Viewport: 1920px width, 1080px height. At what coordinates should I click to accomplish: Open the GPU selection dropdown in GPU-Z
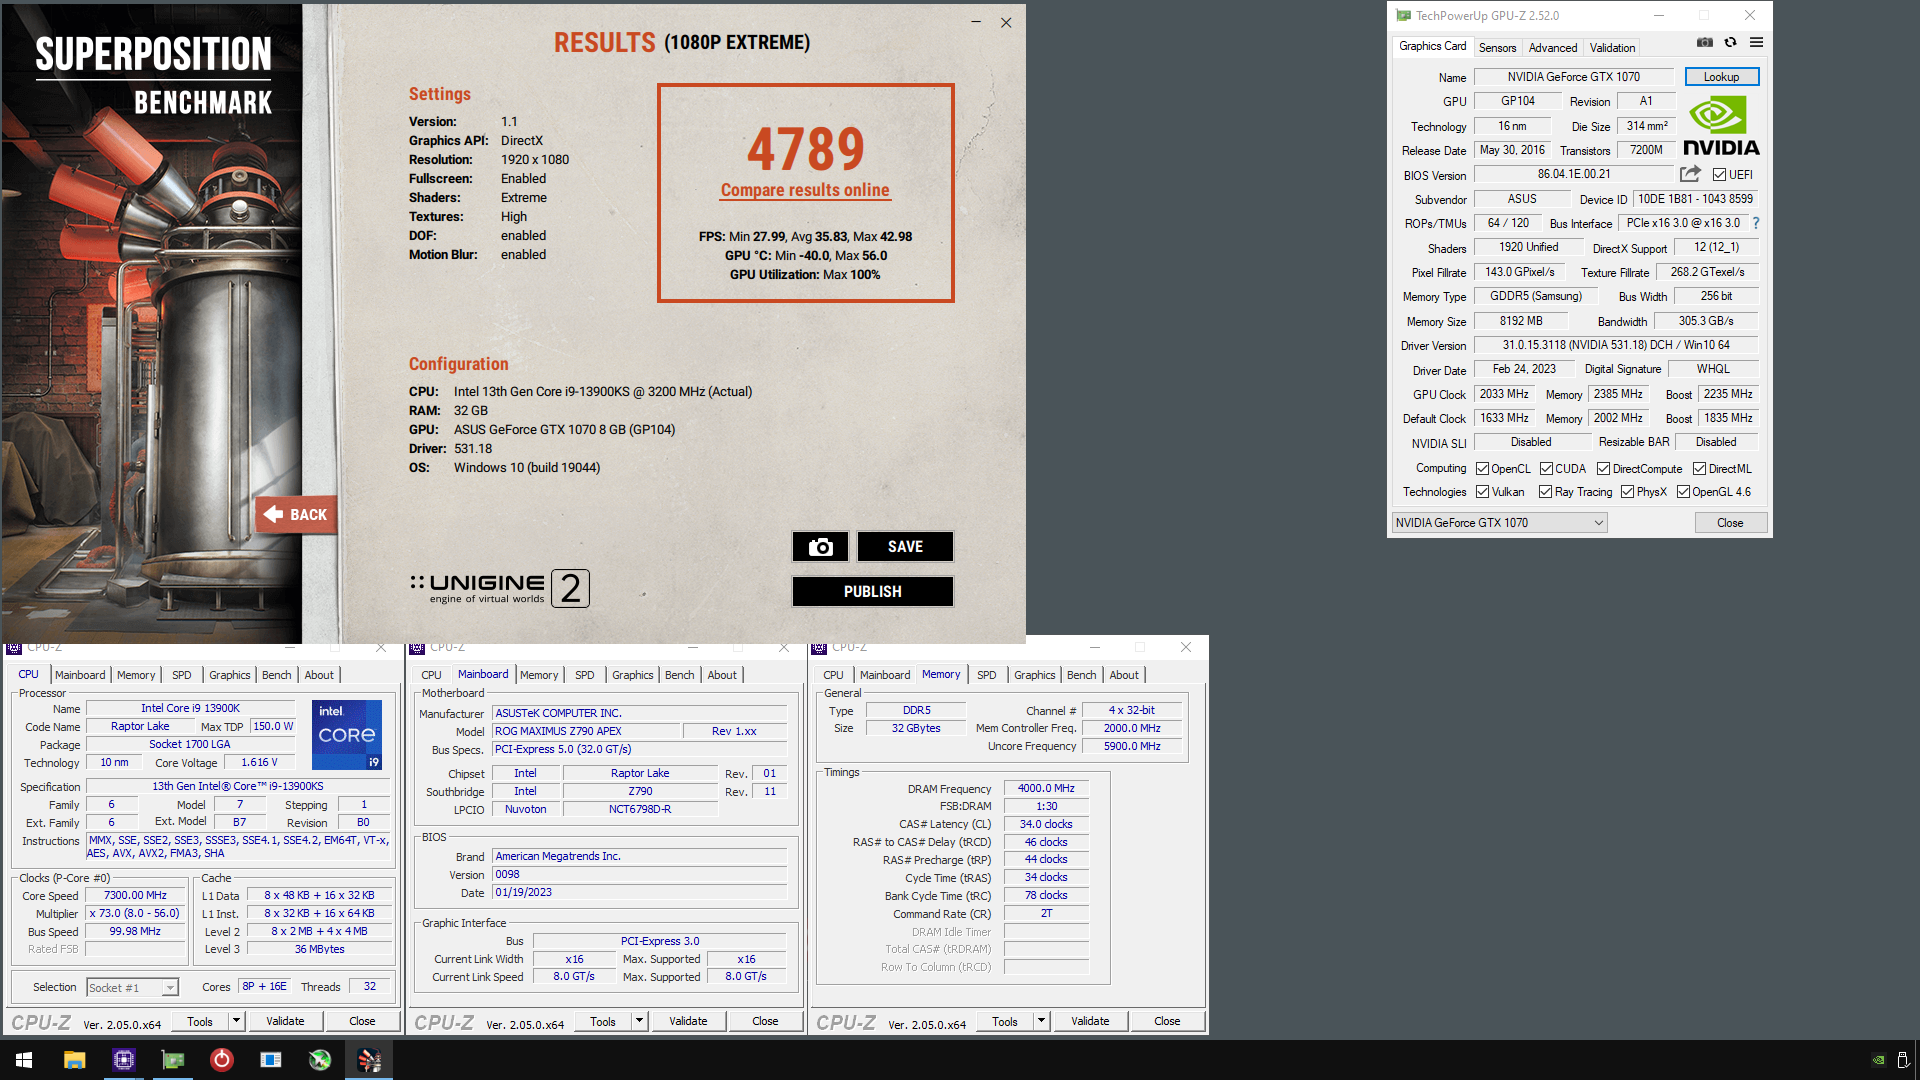click(x=1499, y=523)
